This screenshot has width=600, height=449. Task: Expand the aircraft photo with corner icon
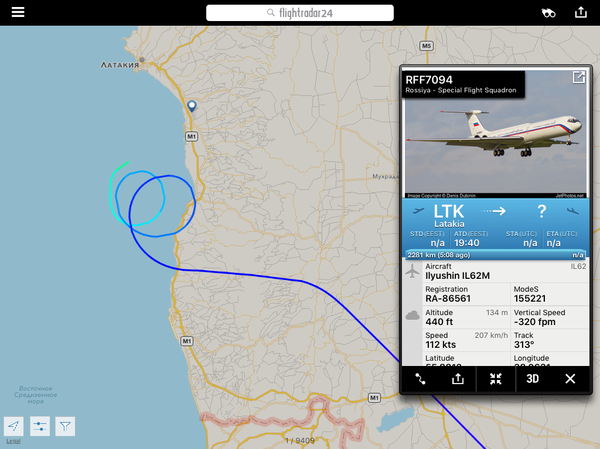[578, 77]
